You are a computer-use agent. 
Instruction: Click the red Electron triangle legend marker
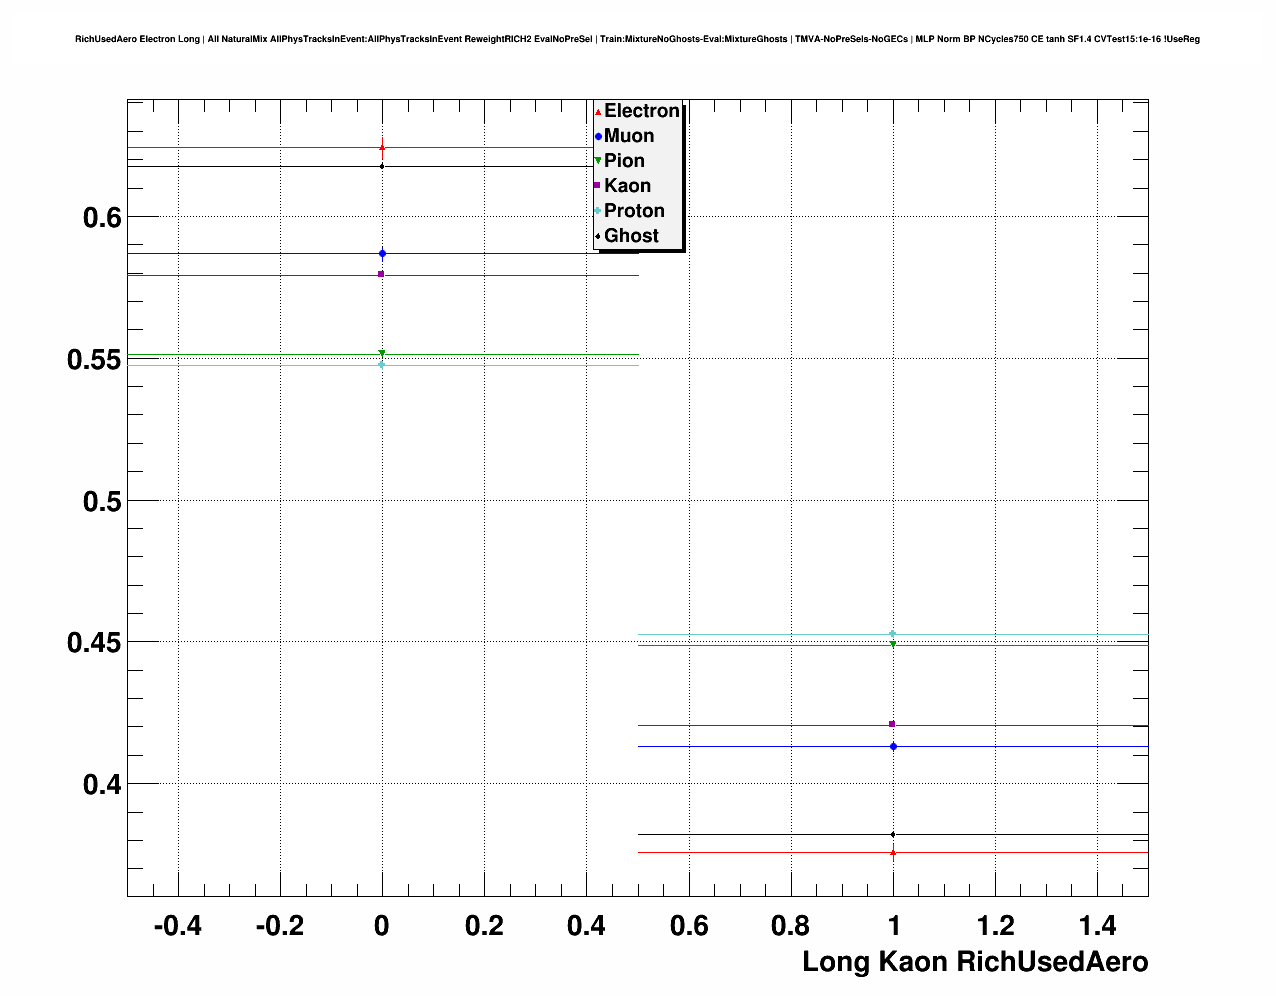coord(598,112)
